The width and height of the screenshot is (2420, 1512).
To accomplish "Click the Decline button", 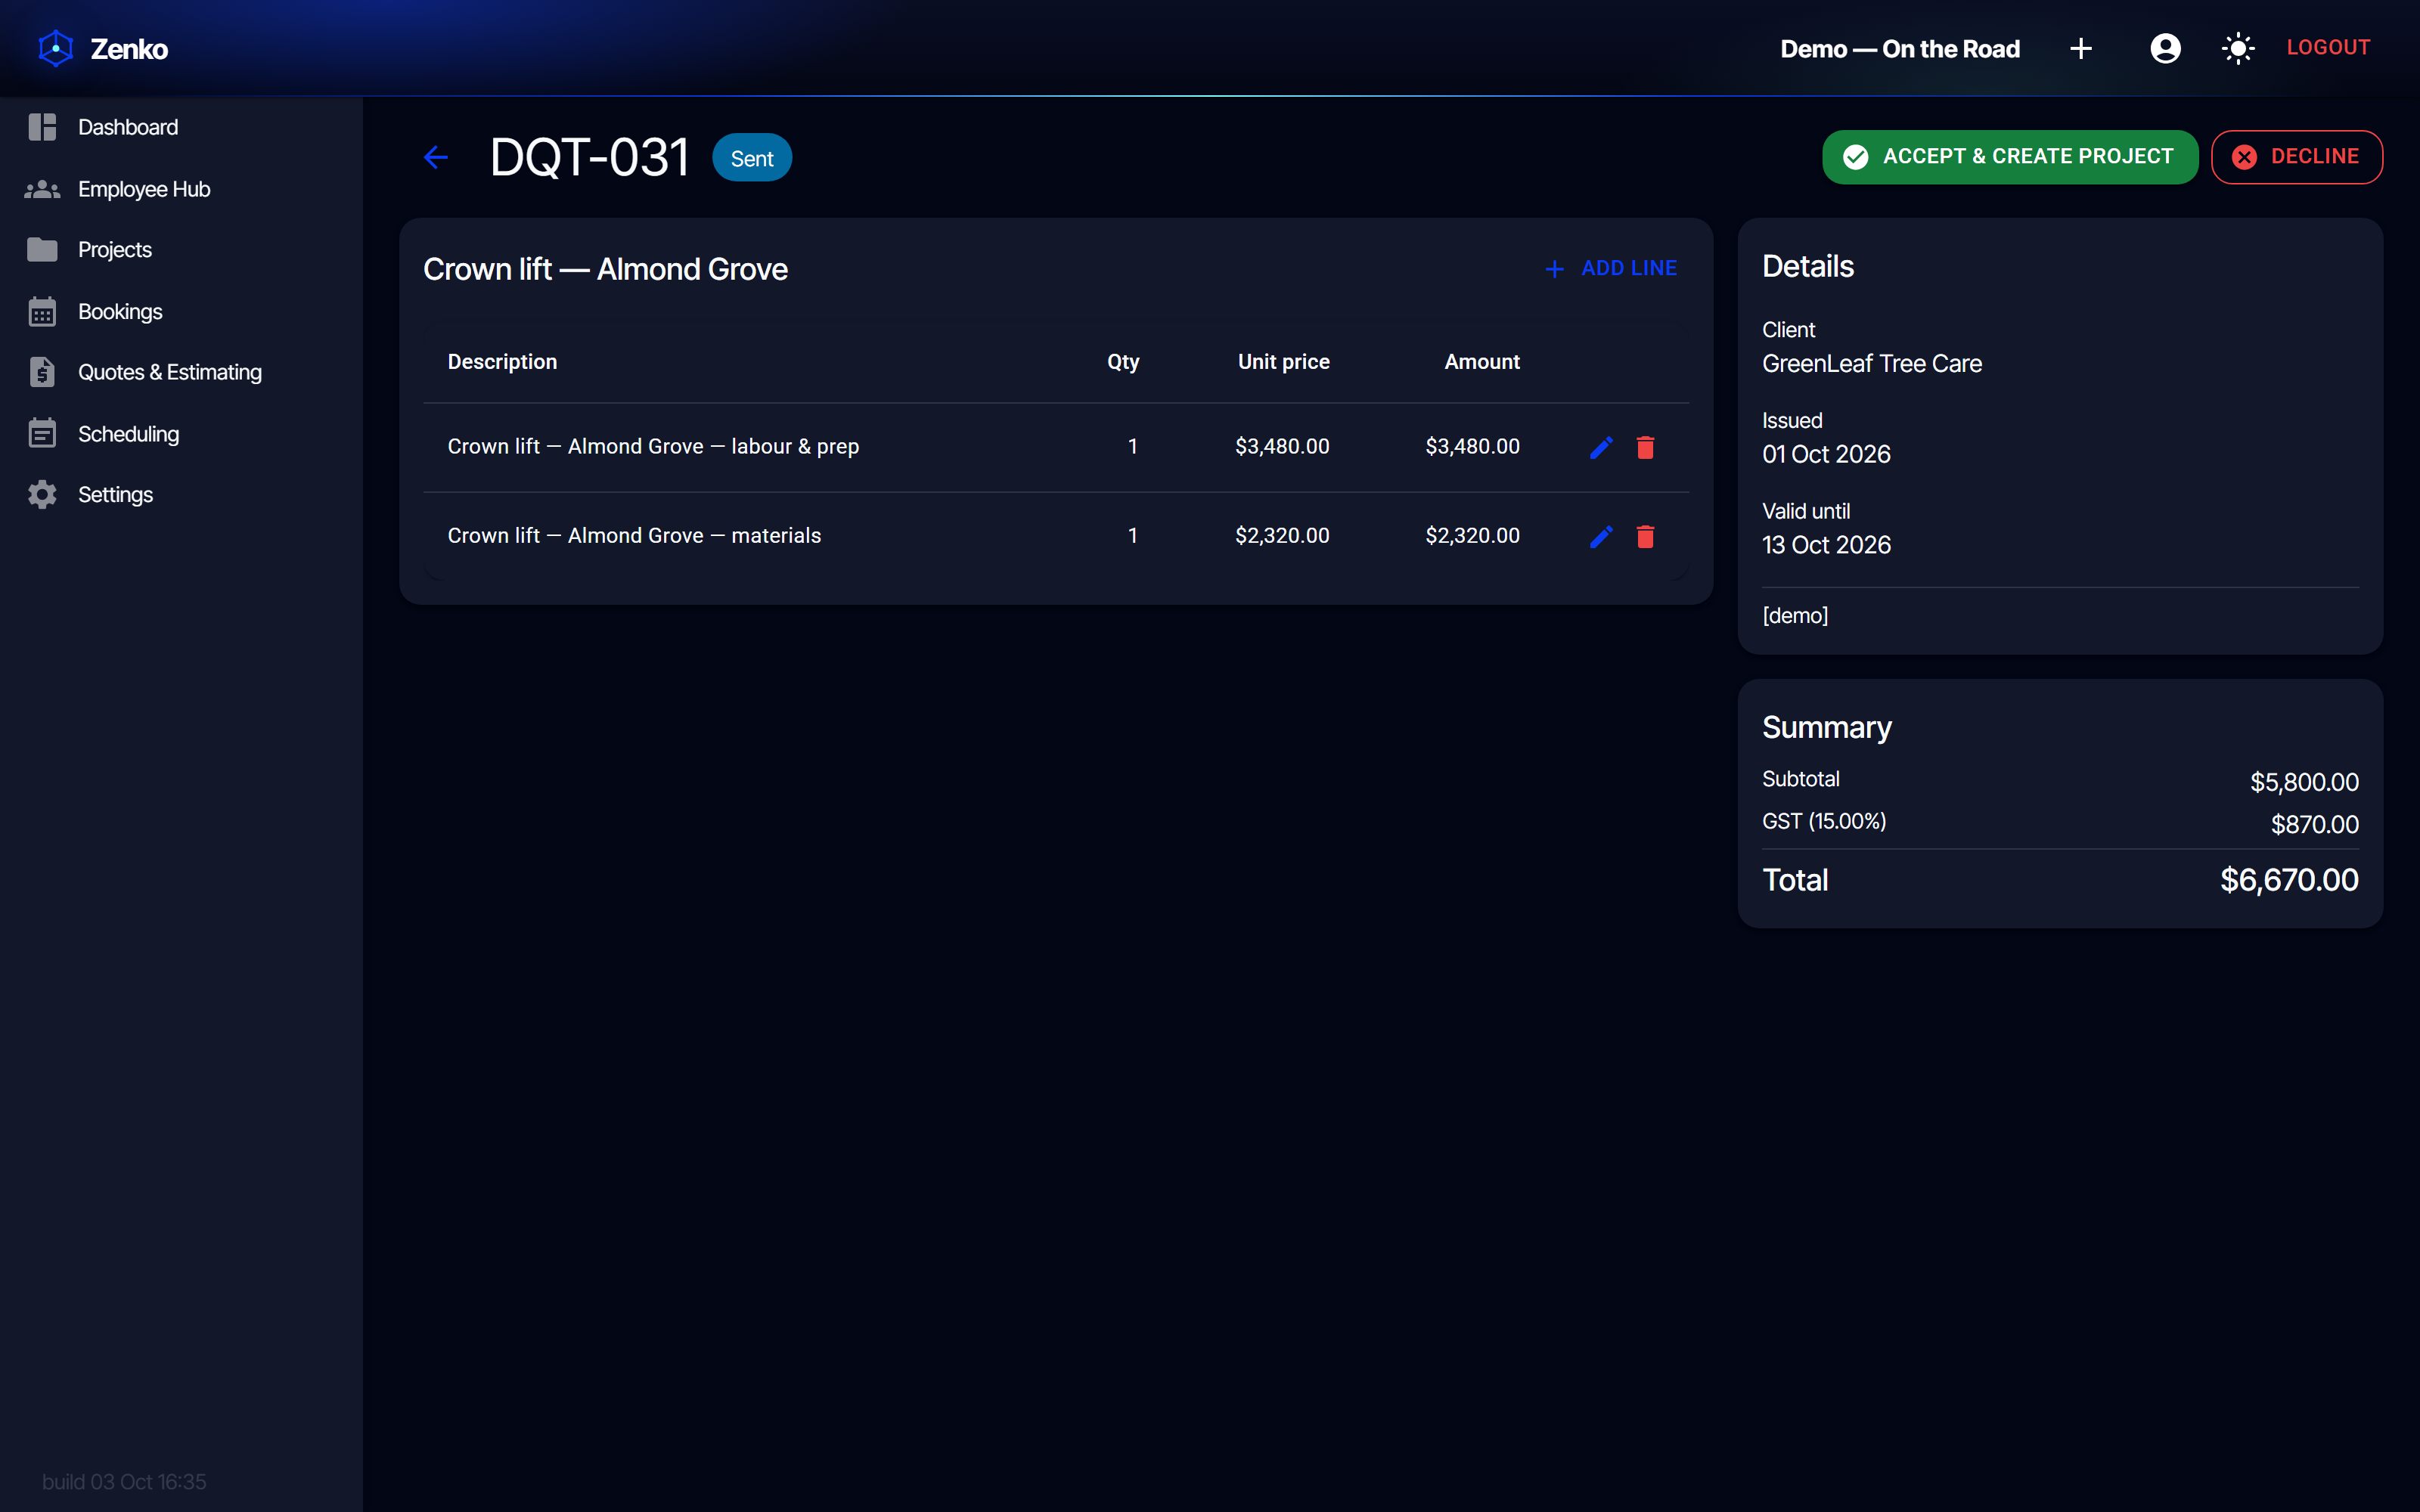I will coord(2297,157).
